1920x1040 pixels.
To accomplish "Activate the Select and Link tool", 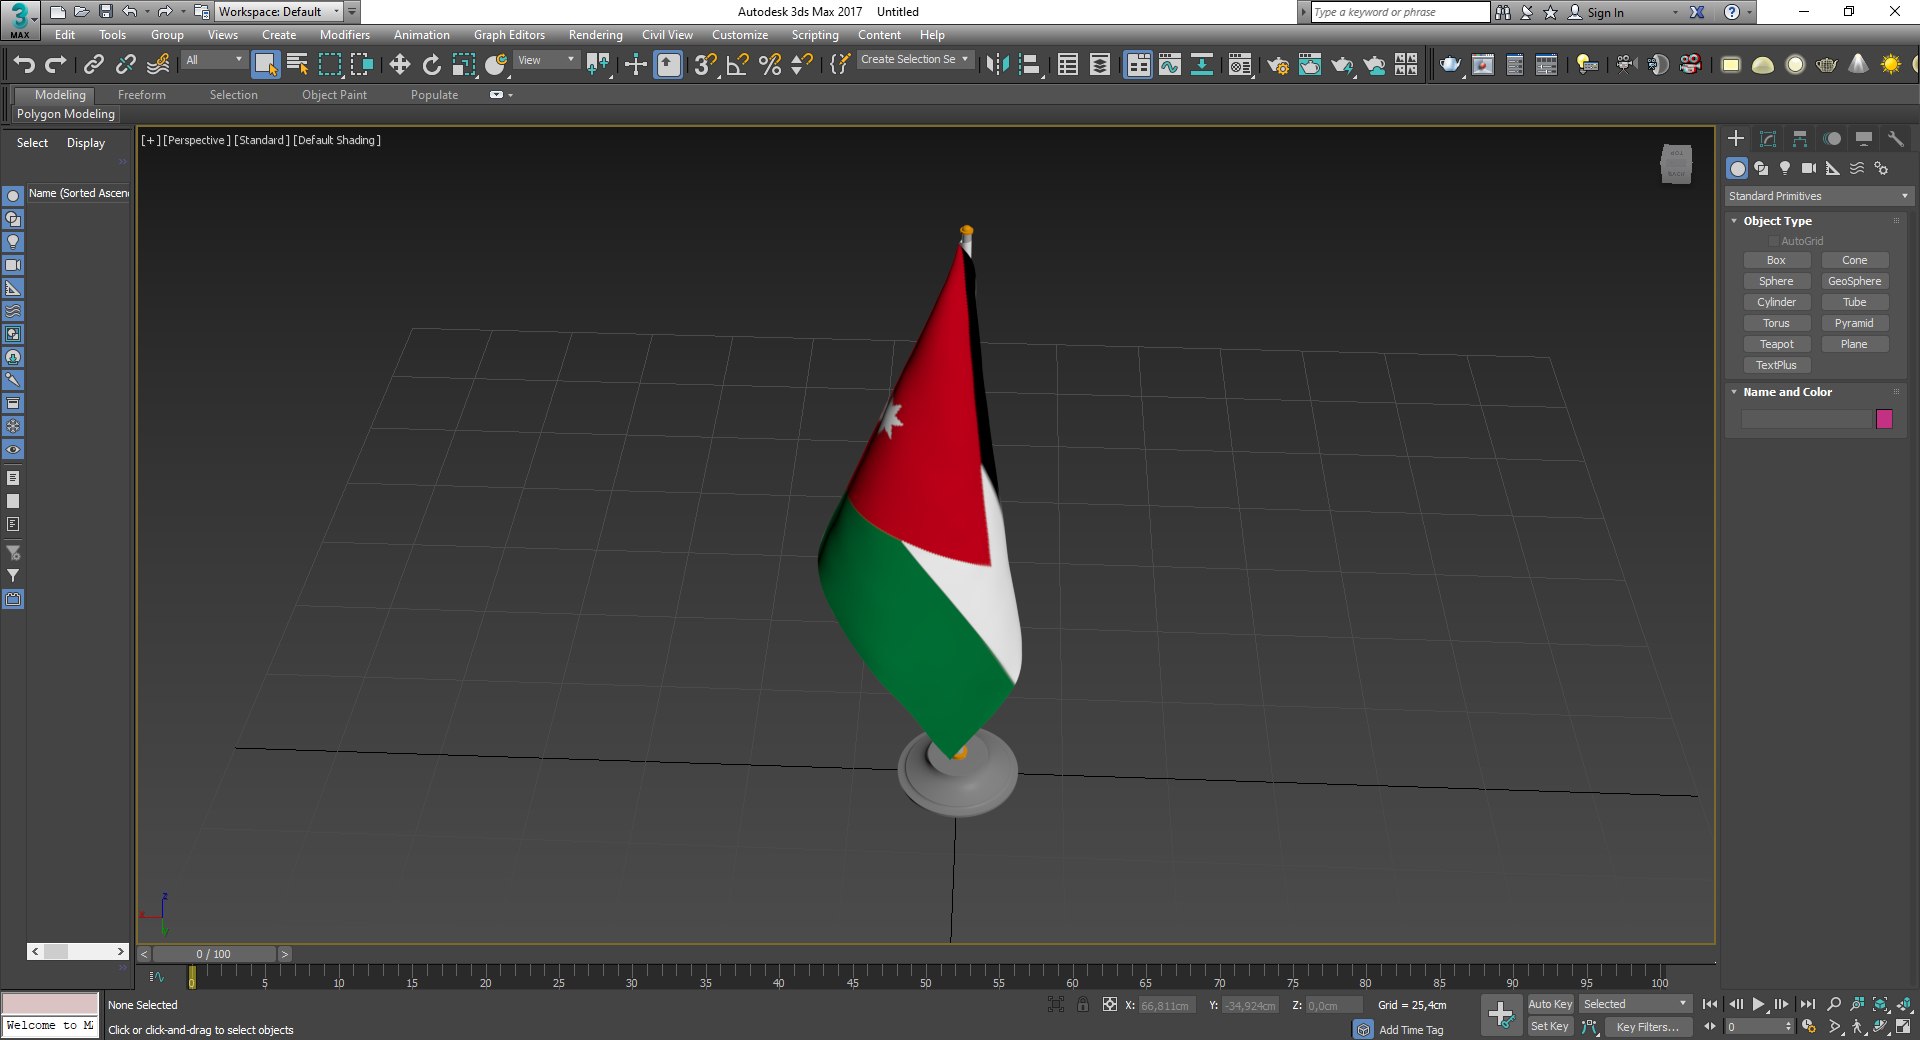I will pos(93,65).
